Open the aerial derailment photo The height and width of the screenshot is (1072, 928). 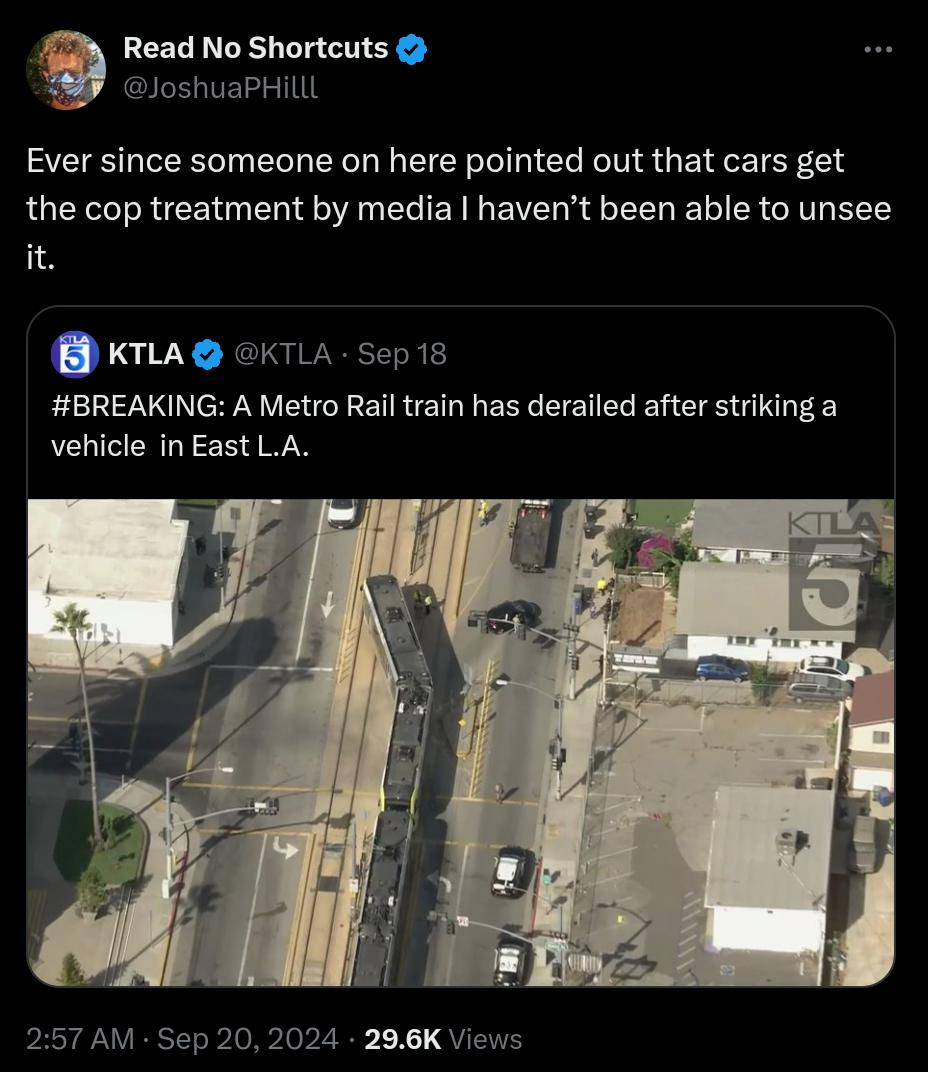coord(460,742)
